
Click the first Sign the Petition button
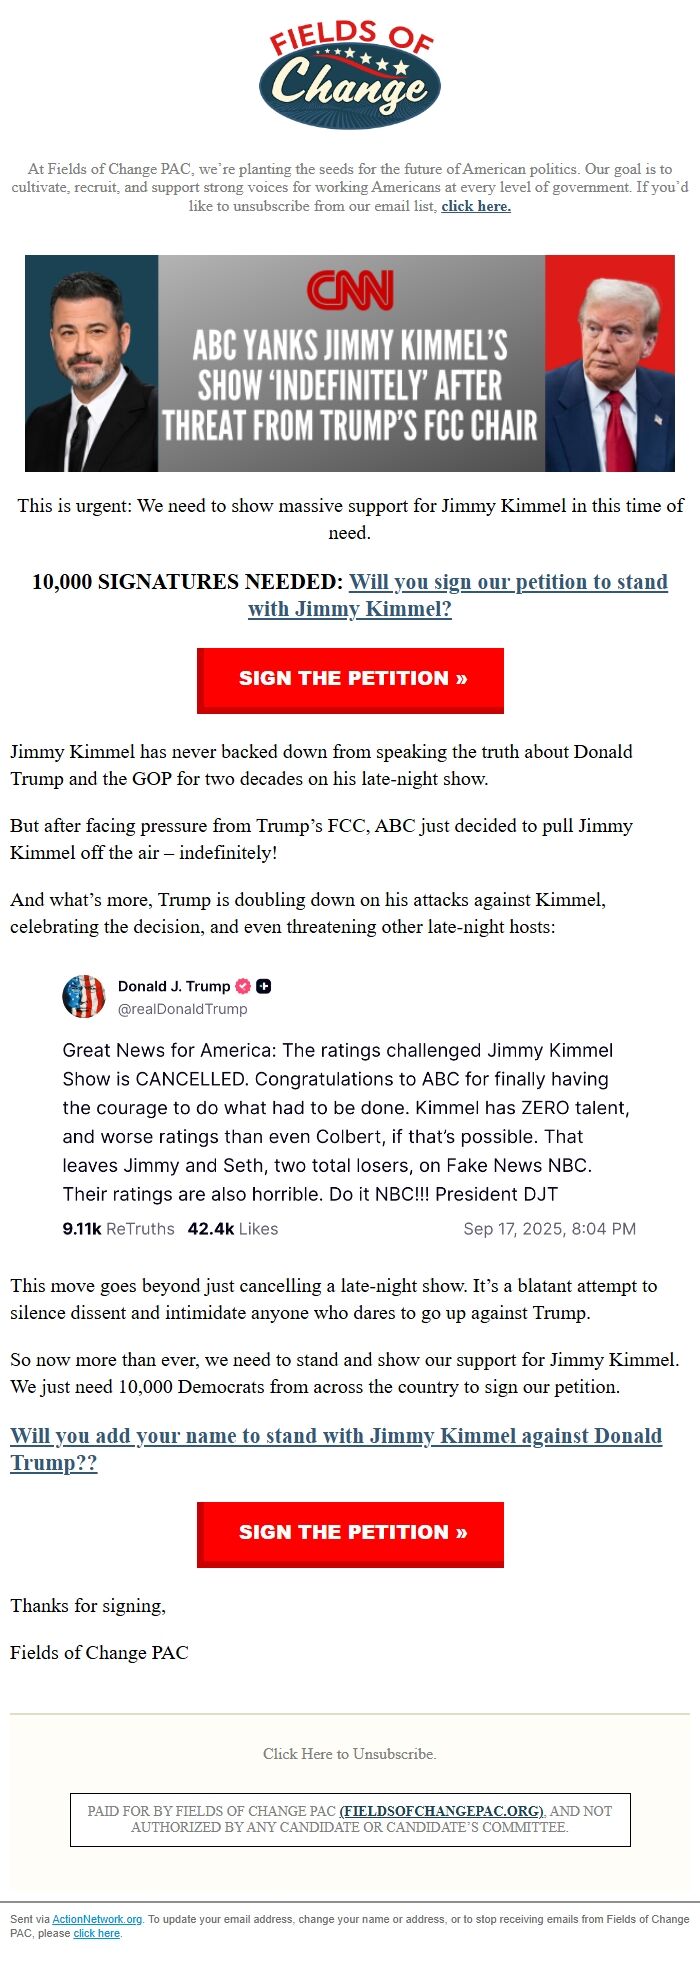tap(350, 680)
